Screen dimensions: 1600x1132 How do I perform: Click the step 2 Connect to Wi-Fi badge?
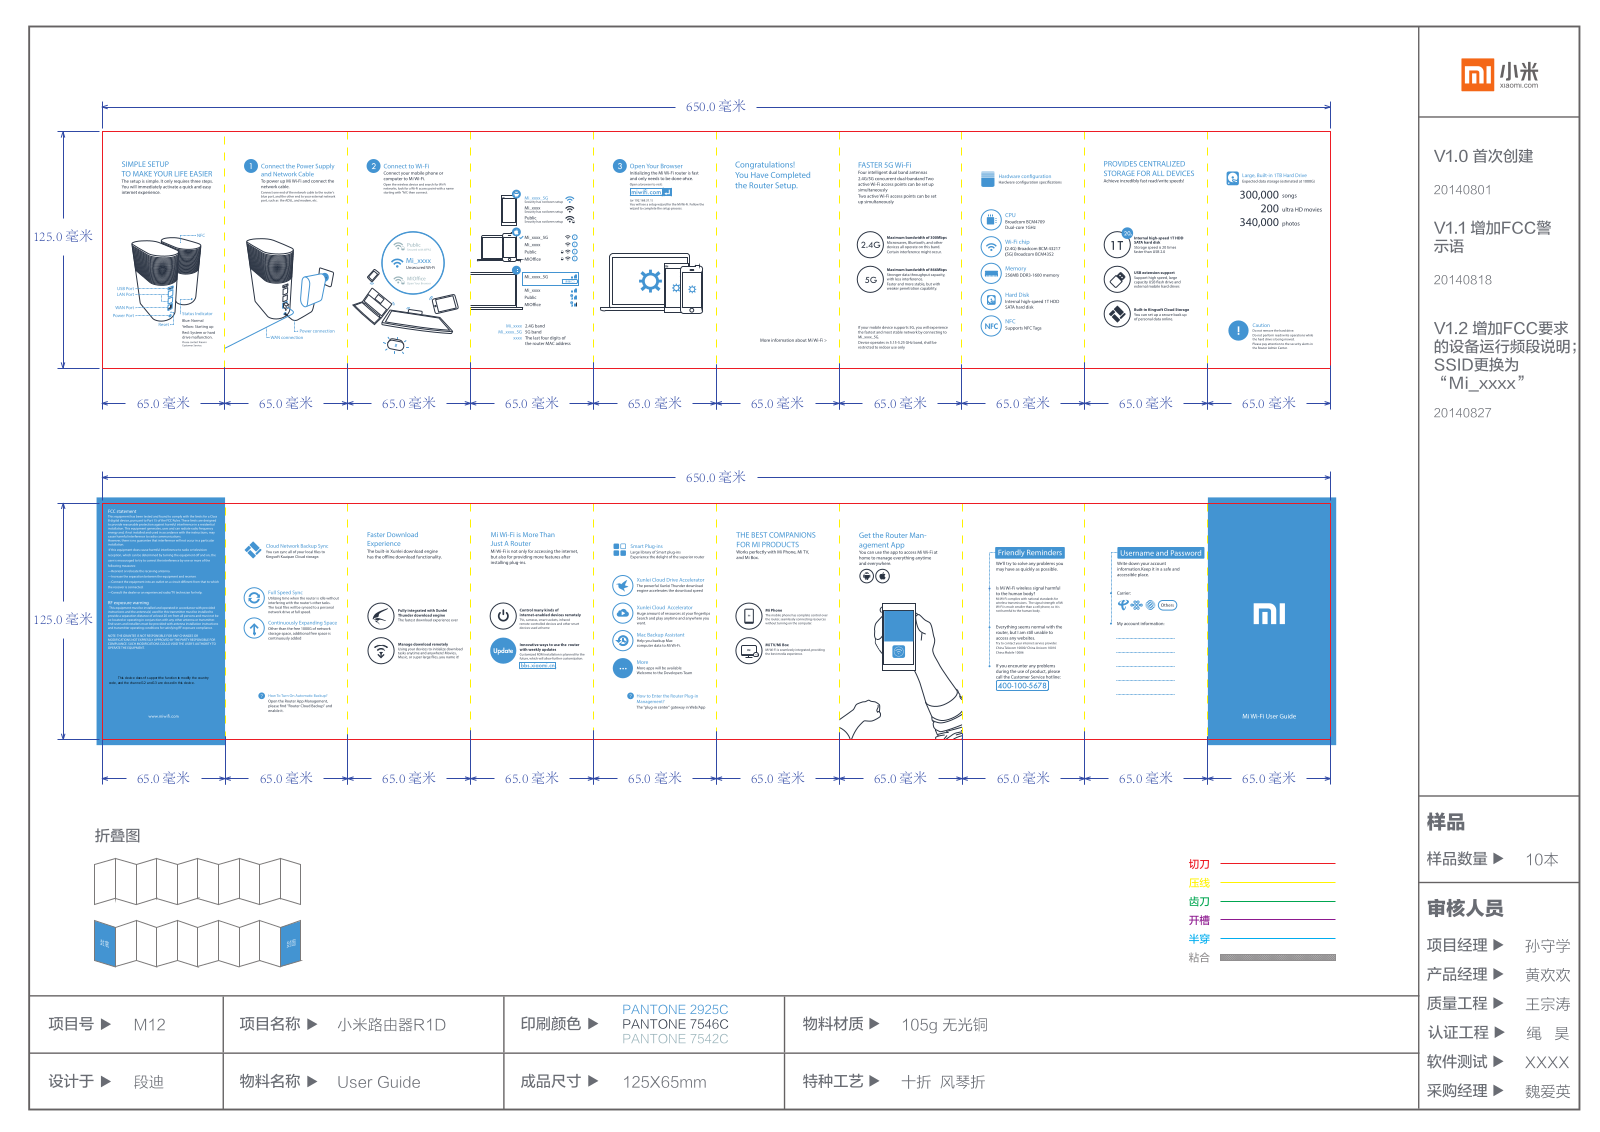[374, 166]
